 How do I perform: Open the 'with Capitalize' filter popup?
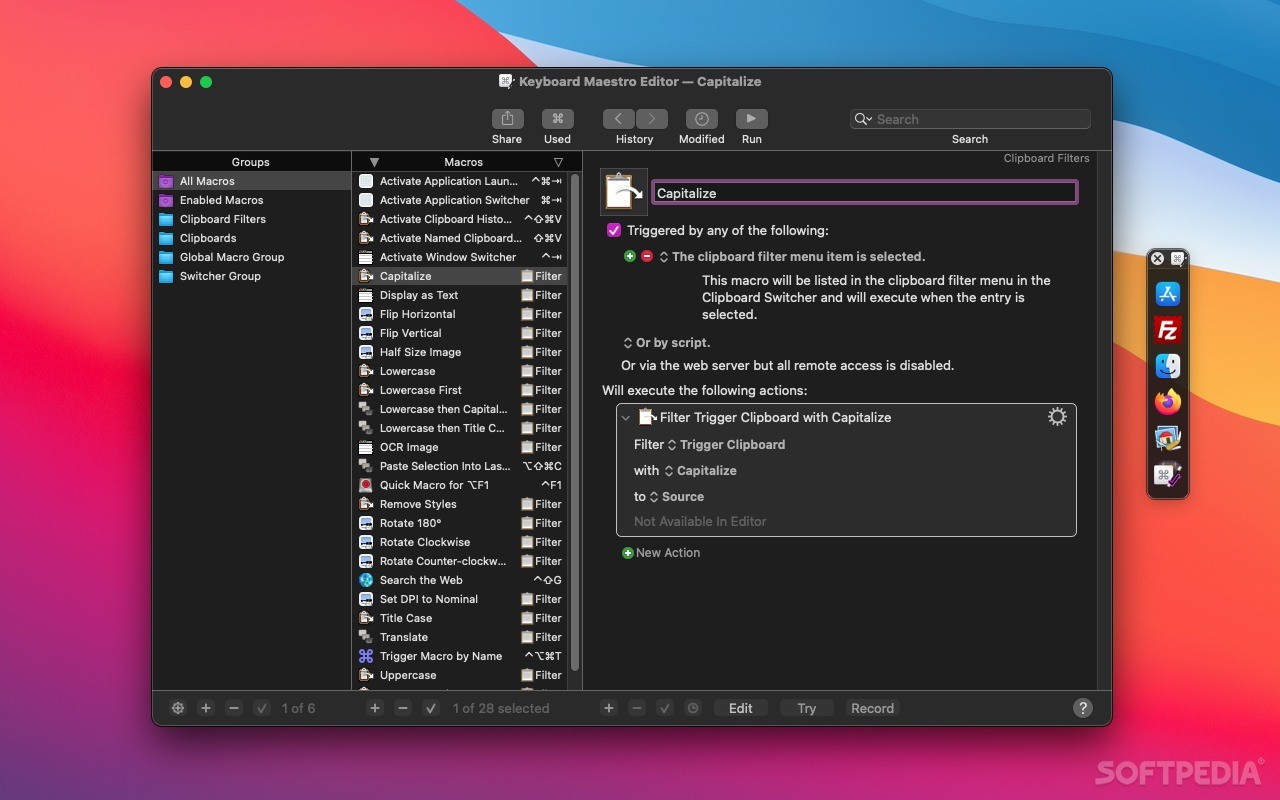(x=700, y=470)
